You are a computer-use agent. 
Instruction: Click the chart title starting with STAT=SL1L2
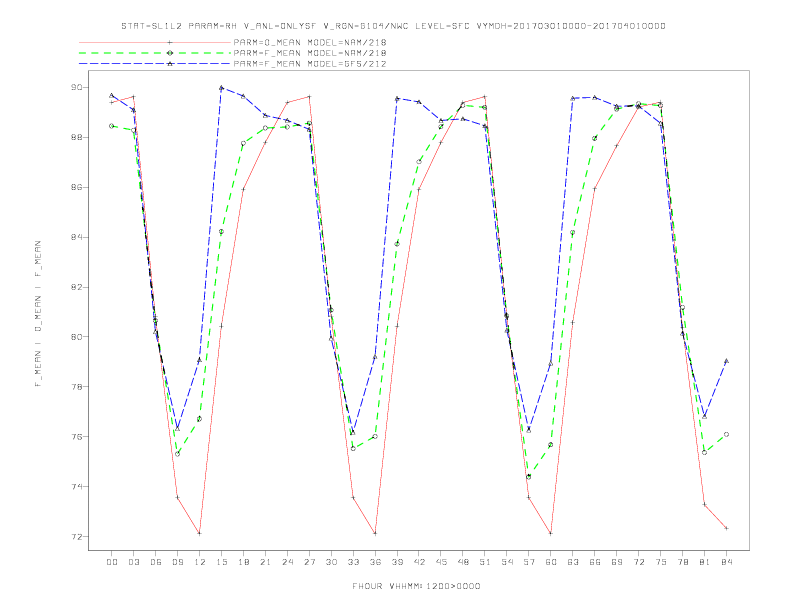click(393, 26)
